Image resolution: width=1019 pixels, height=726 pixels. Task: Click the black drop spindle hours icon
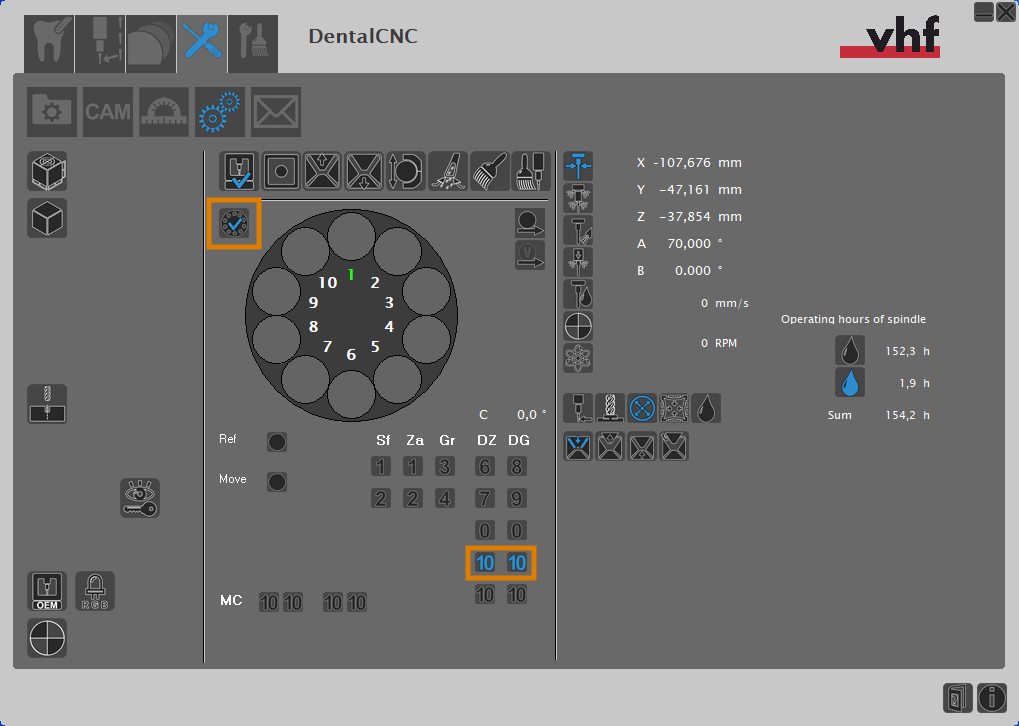pyautogui.click(x=849, y=351)
